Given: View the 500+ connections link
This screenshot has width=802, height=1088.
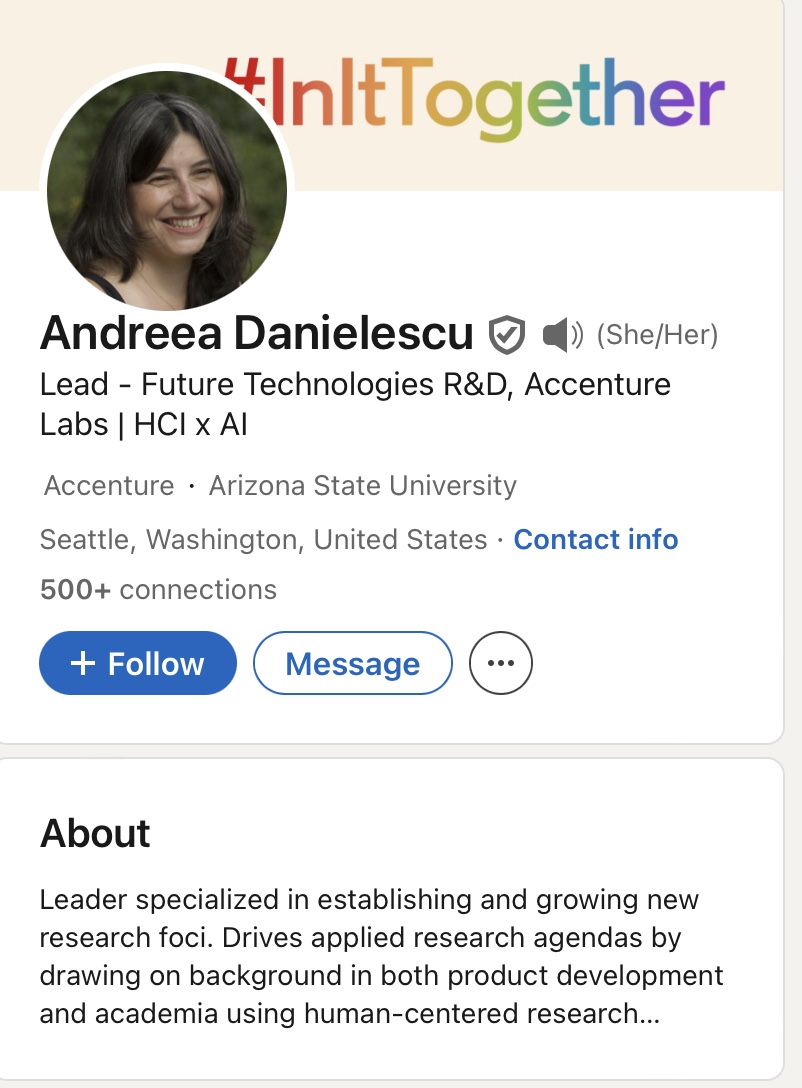Looking at the screenshot, I should [158, 589].
